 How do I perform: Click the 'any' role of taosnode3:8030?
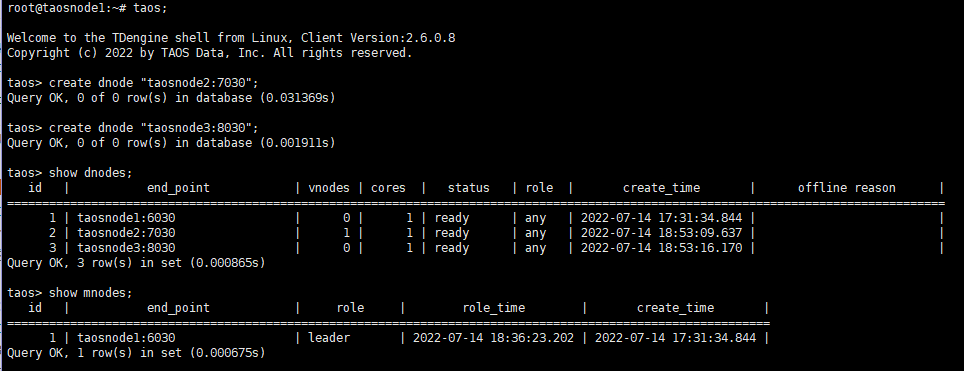click(x=535, y=248)
